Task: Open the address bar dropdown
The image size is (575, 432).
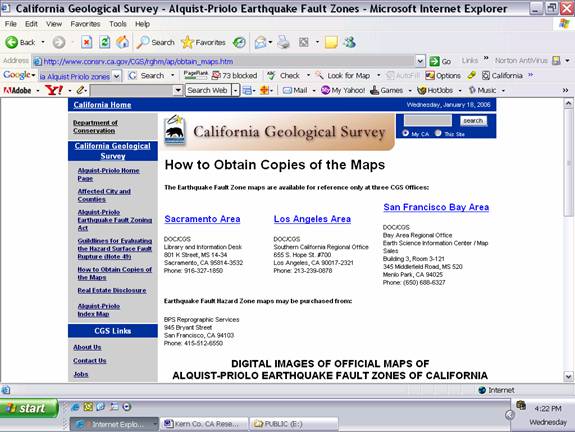Action: pyautogui.click(x=420, y=61)
